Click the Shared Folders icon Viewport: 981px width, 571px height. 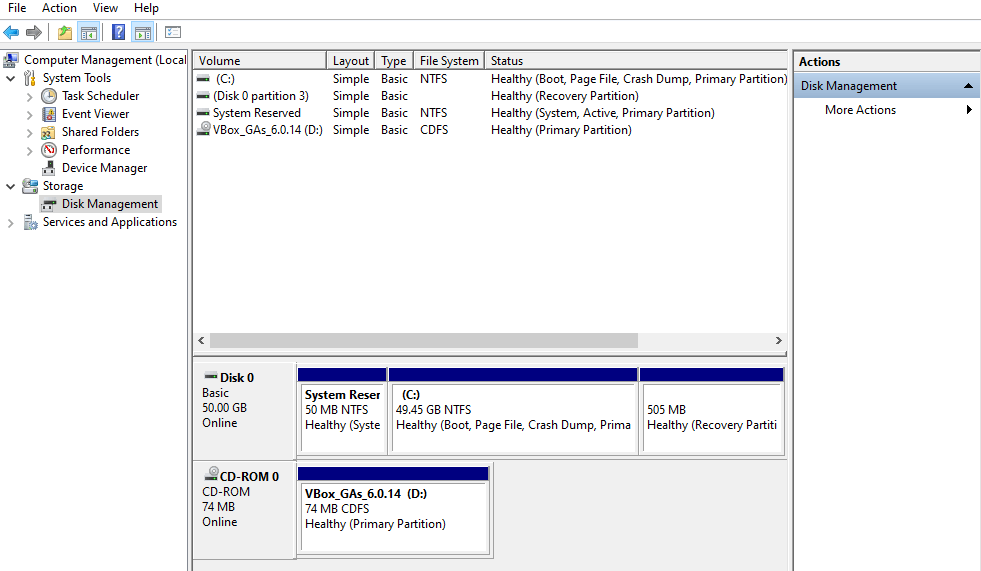coord(49,133)
